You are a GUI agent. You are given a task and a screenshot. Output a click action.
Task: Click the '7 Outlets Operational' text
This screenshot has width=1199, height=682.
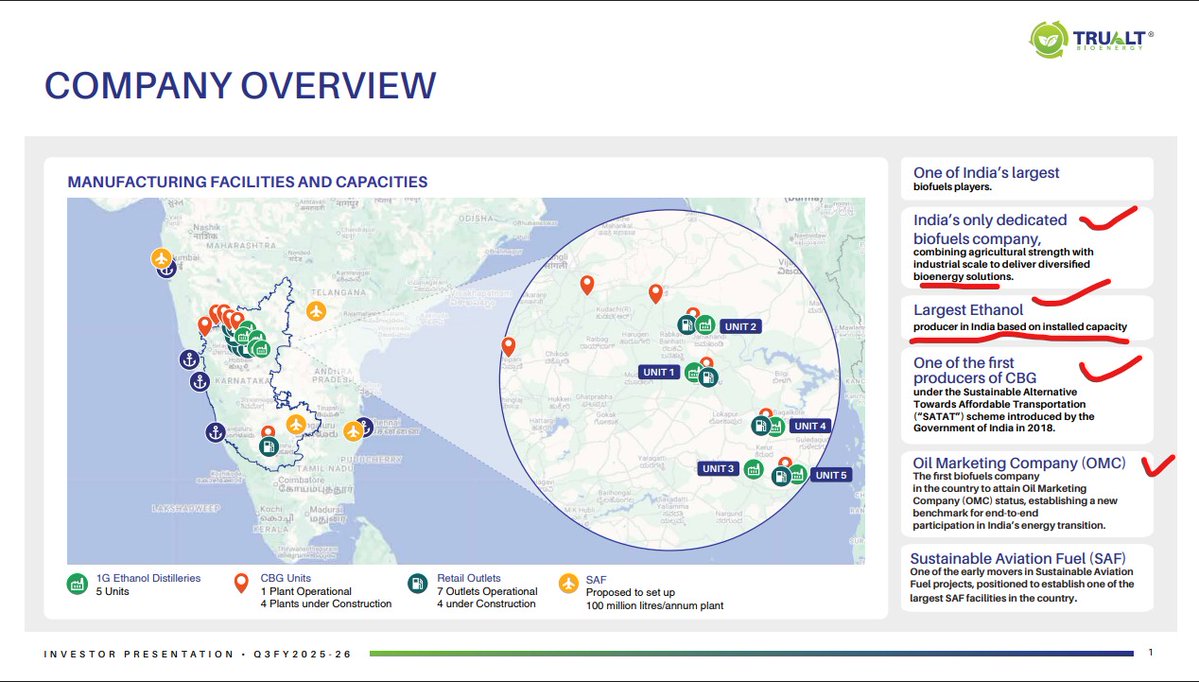(x=487, y=591)
